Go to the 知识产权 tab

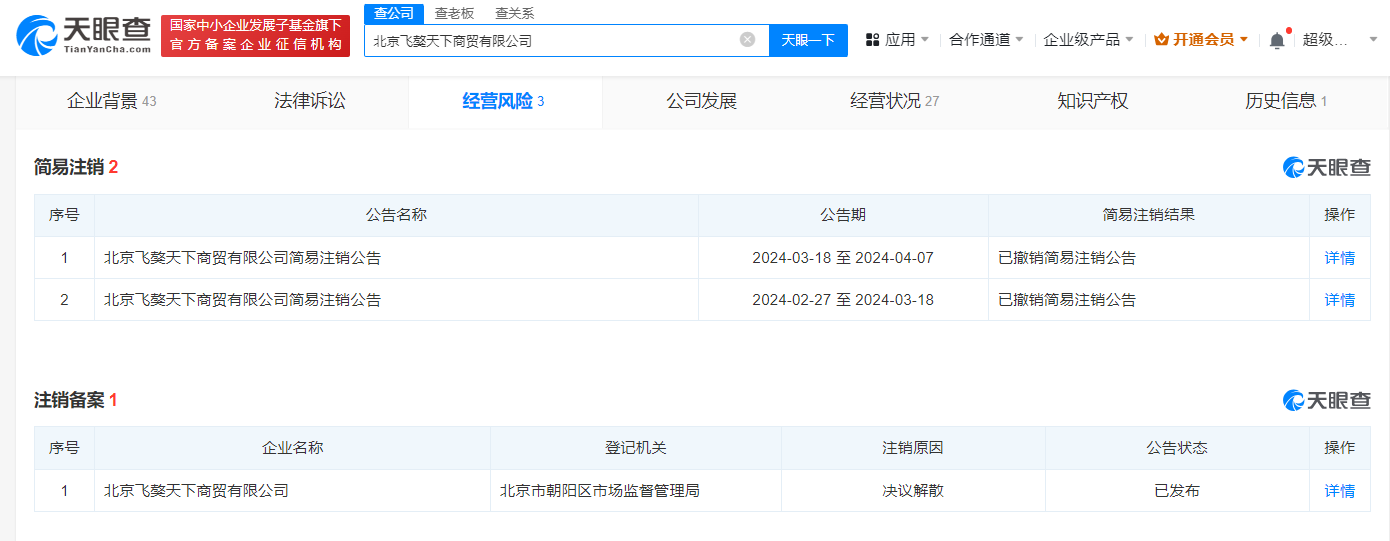(x=1092, y=101)
